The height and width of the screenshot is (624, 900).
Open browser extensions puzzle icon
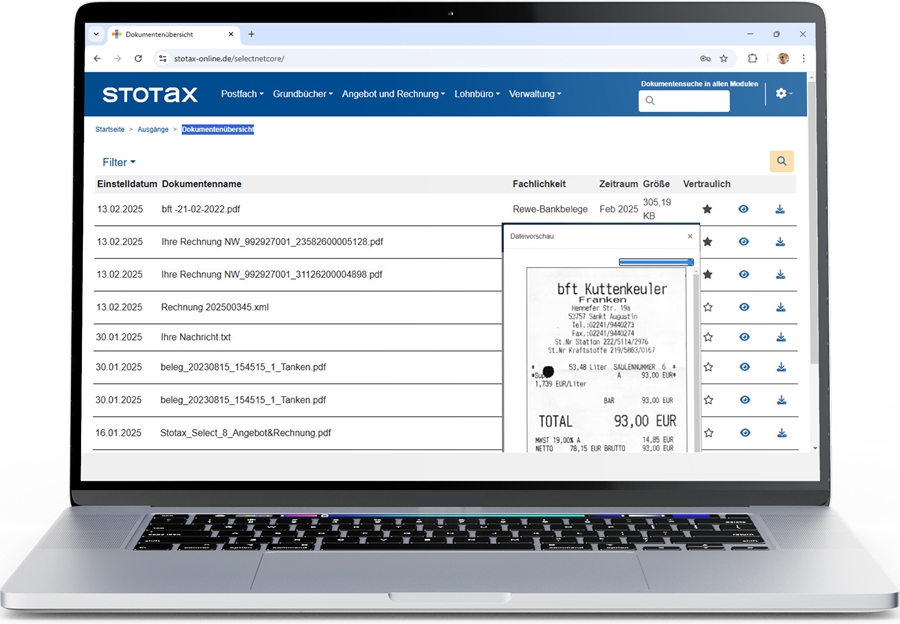coord(752,58)
